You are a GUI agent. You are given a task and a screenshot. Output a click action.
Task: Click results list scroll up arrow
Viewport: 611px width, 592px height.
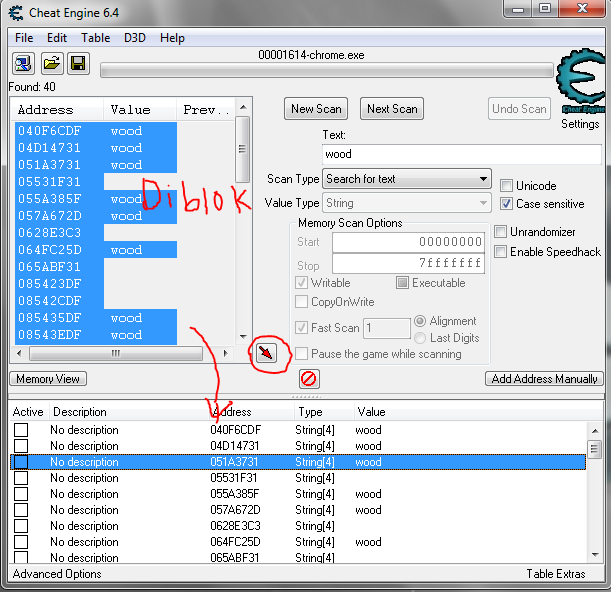[x=243, y=107]
